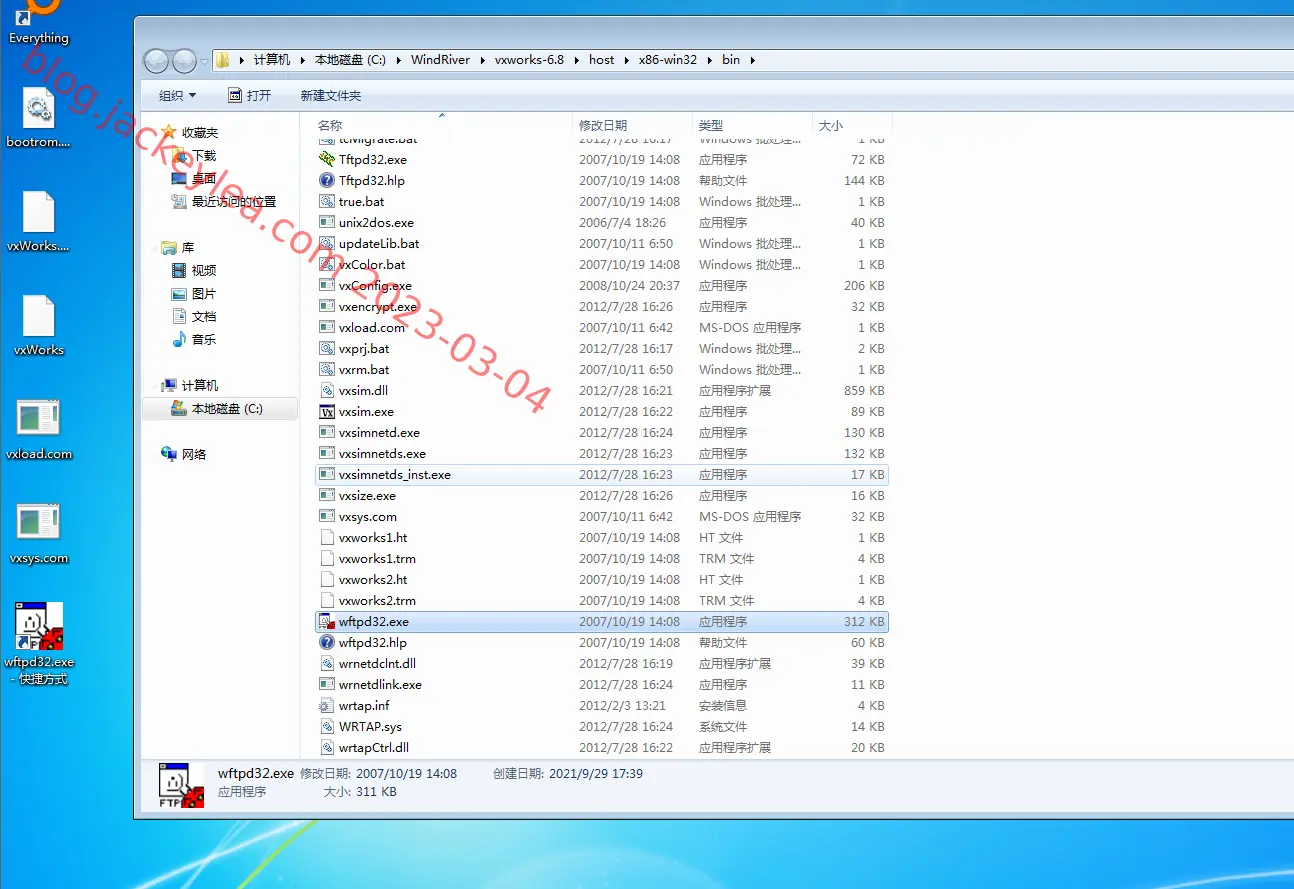Click host in the address bar
Viewport: 1294px width, 889px height.
602,60
